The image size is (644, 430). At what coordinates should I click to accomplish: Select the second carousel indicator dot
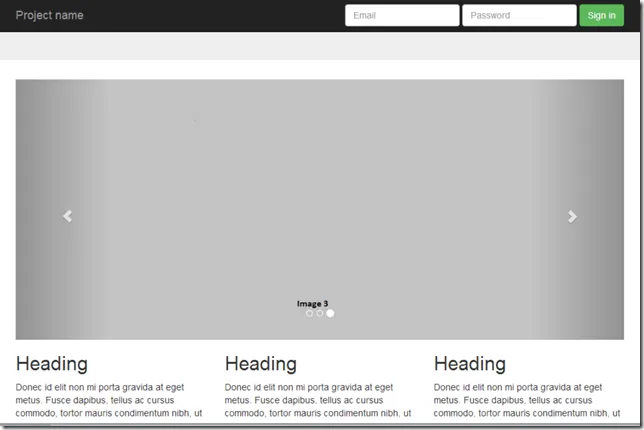pos(320,314)
